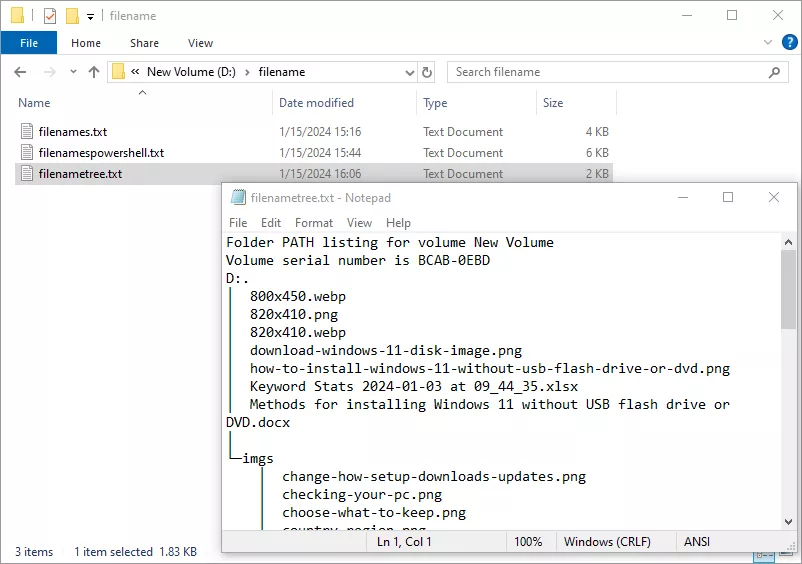Select the filenames.txt file

point(73,132)
